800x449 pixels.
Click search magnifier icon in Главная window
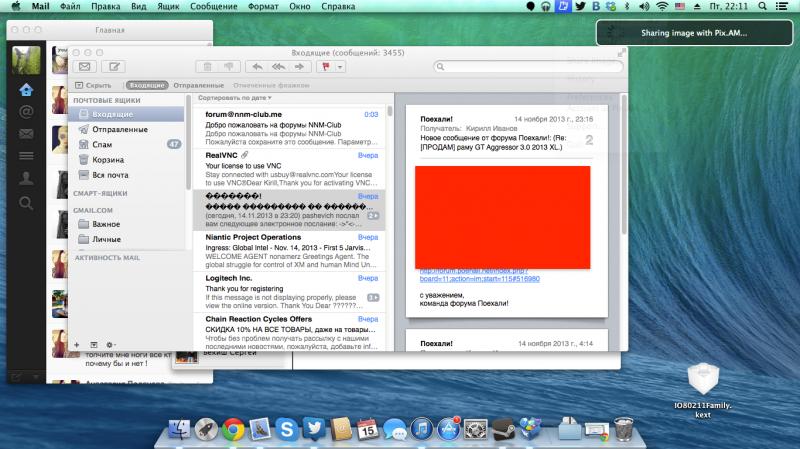click(x=26, y=203)
